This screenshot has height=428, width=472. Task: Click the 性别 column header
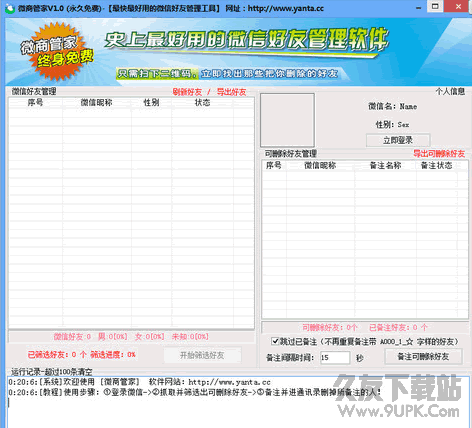click(151, 103)
